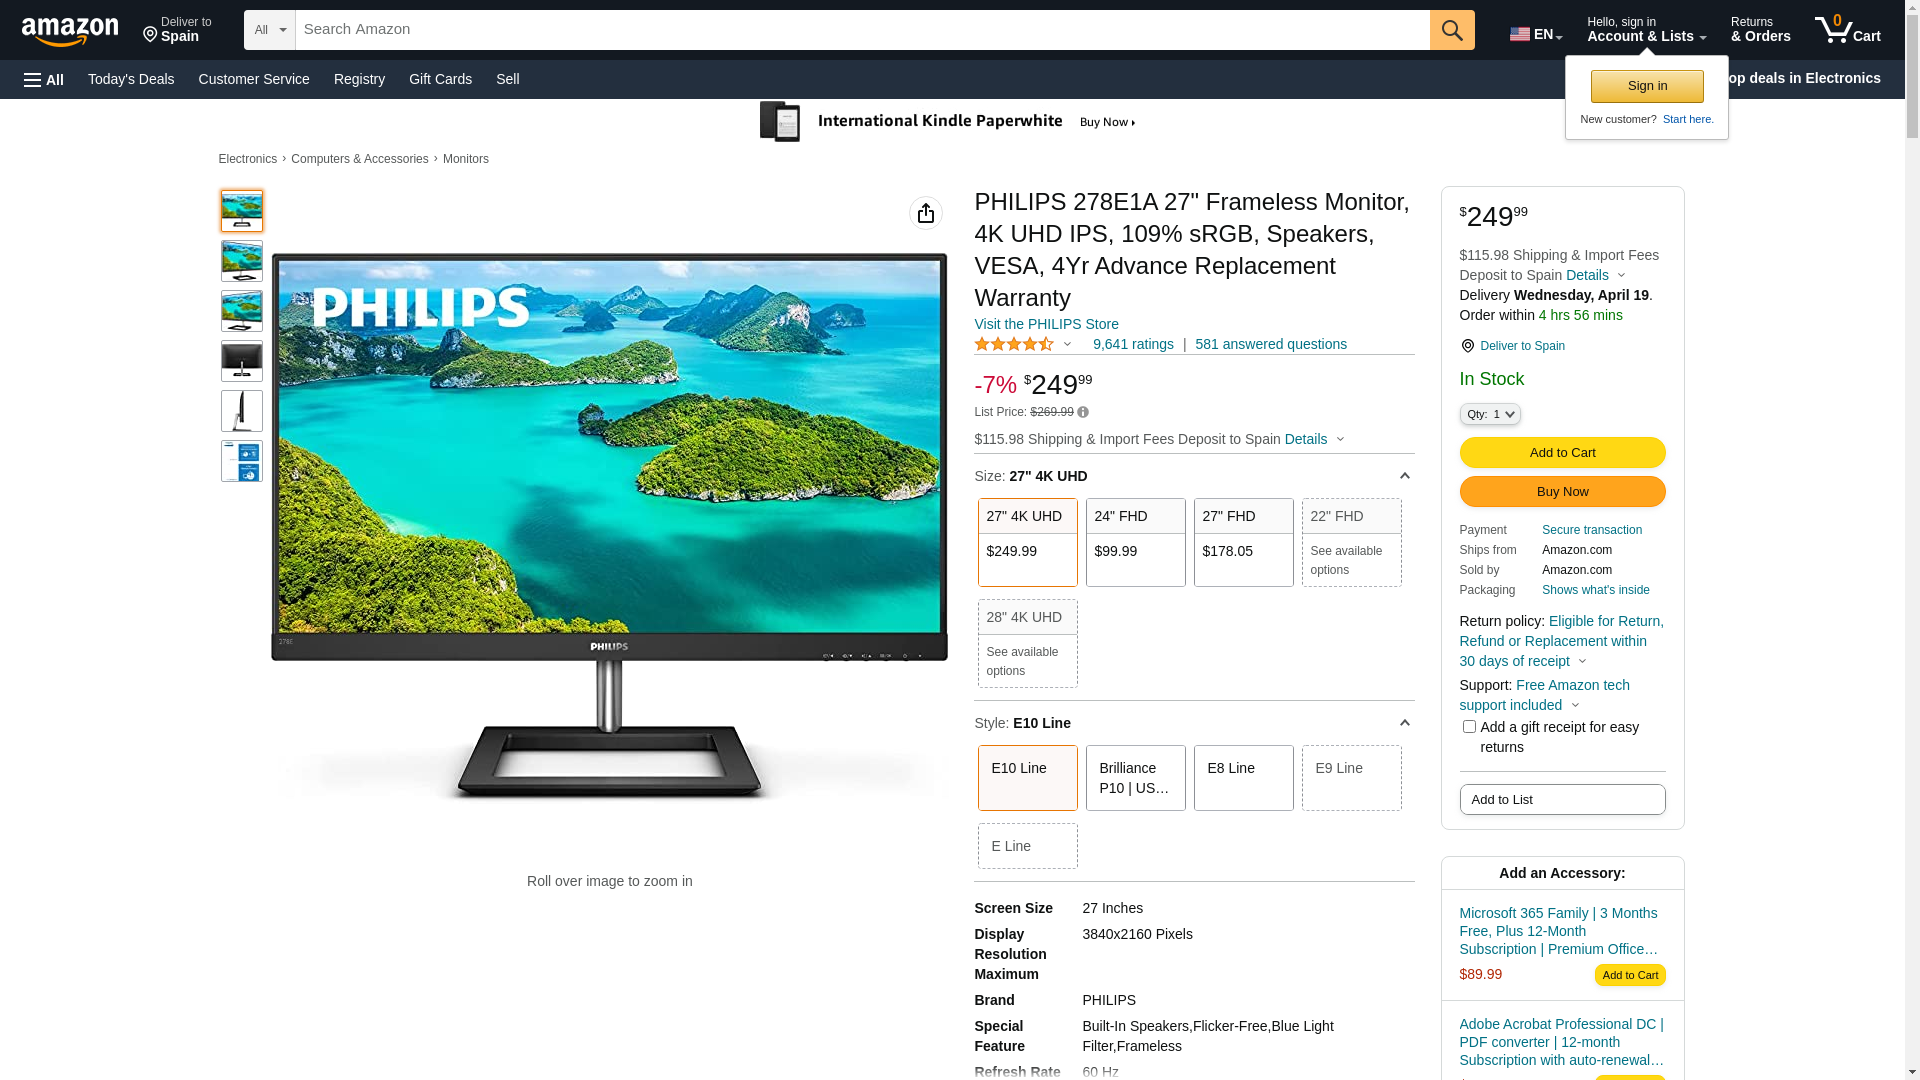Collapse the Size options section

pos(1404,476)
